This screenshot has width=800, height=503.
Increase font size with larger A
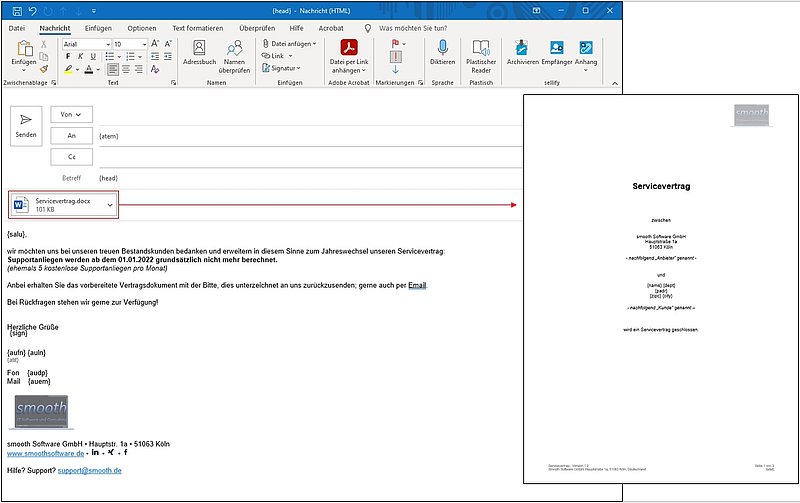155,44
